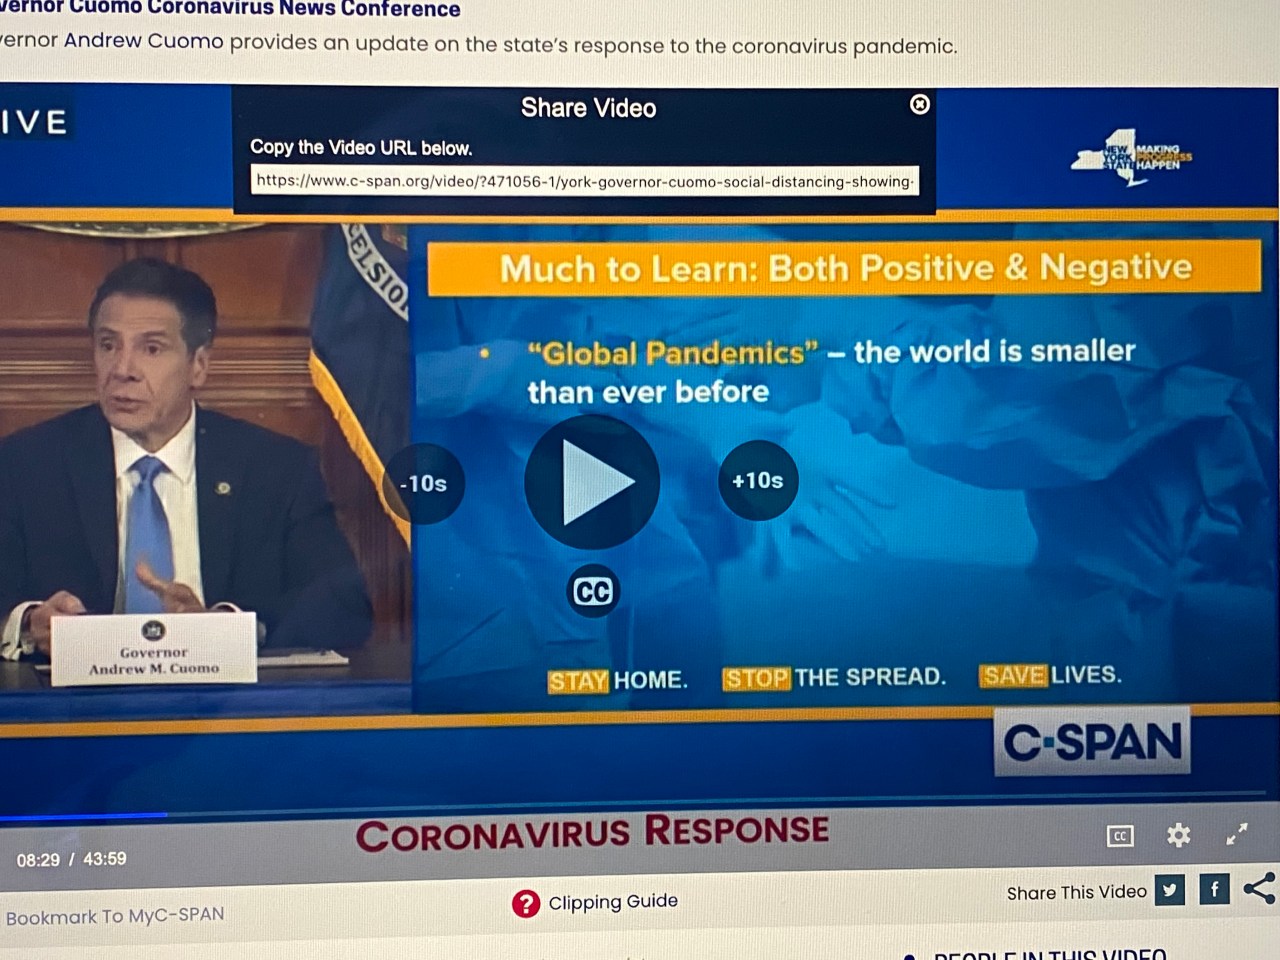
Task: Open the Clipping Guide link
Action: (612, 902)
